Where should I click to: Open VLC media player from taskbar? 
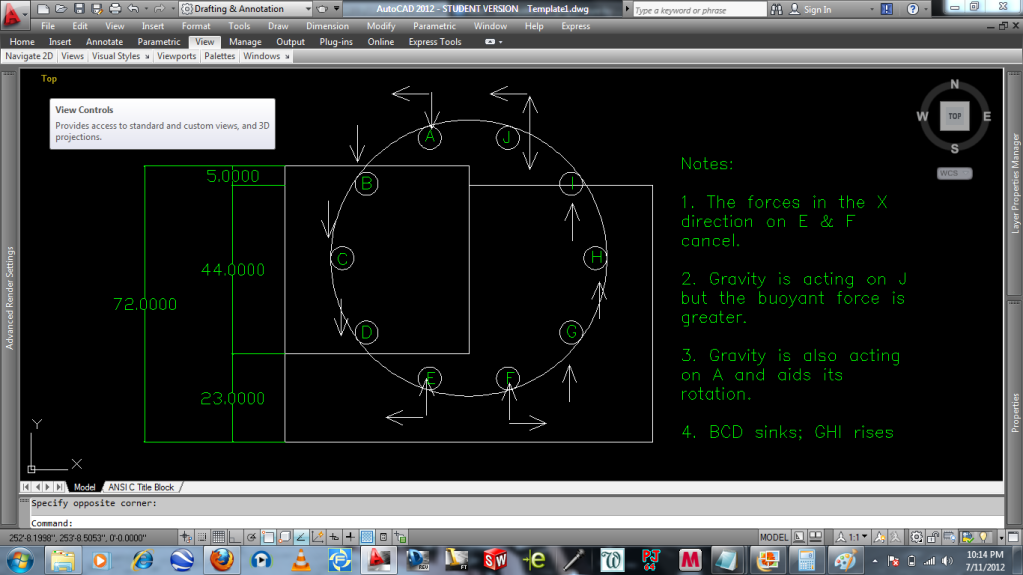(301, 560)
